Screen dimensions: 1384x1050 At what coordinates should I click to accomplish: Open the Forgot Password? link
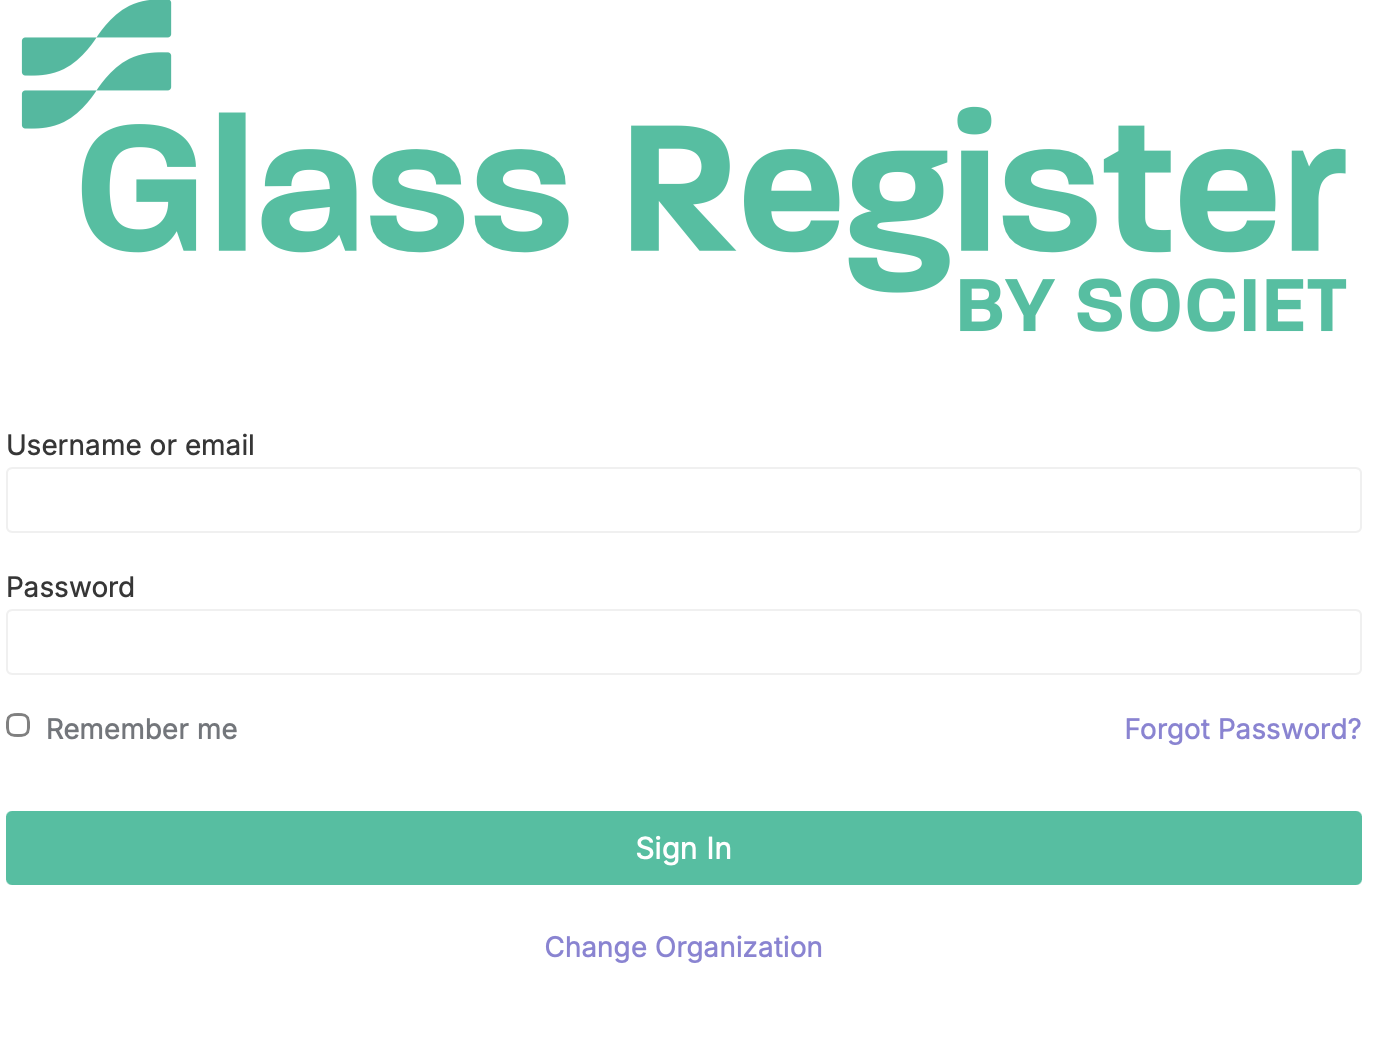1242,730
